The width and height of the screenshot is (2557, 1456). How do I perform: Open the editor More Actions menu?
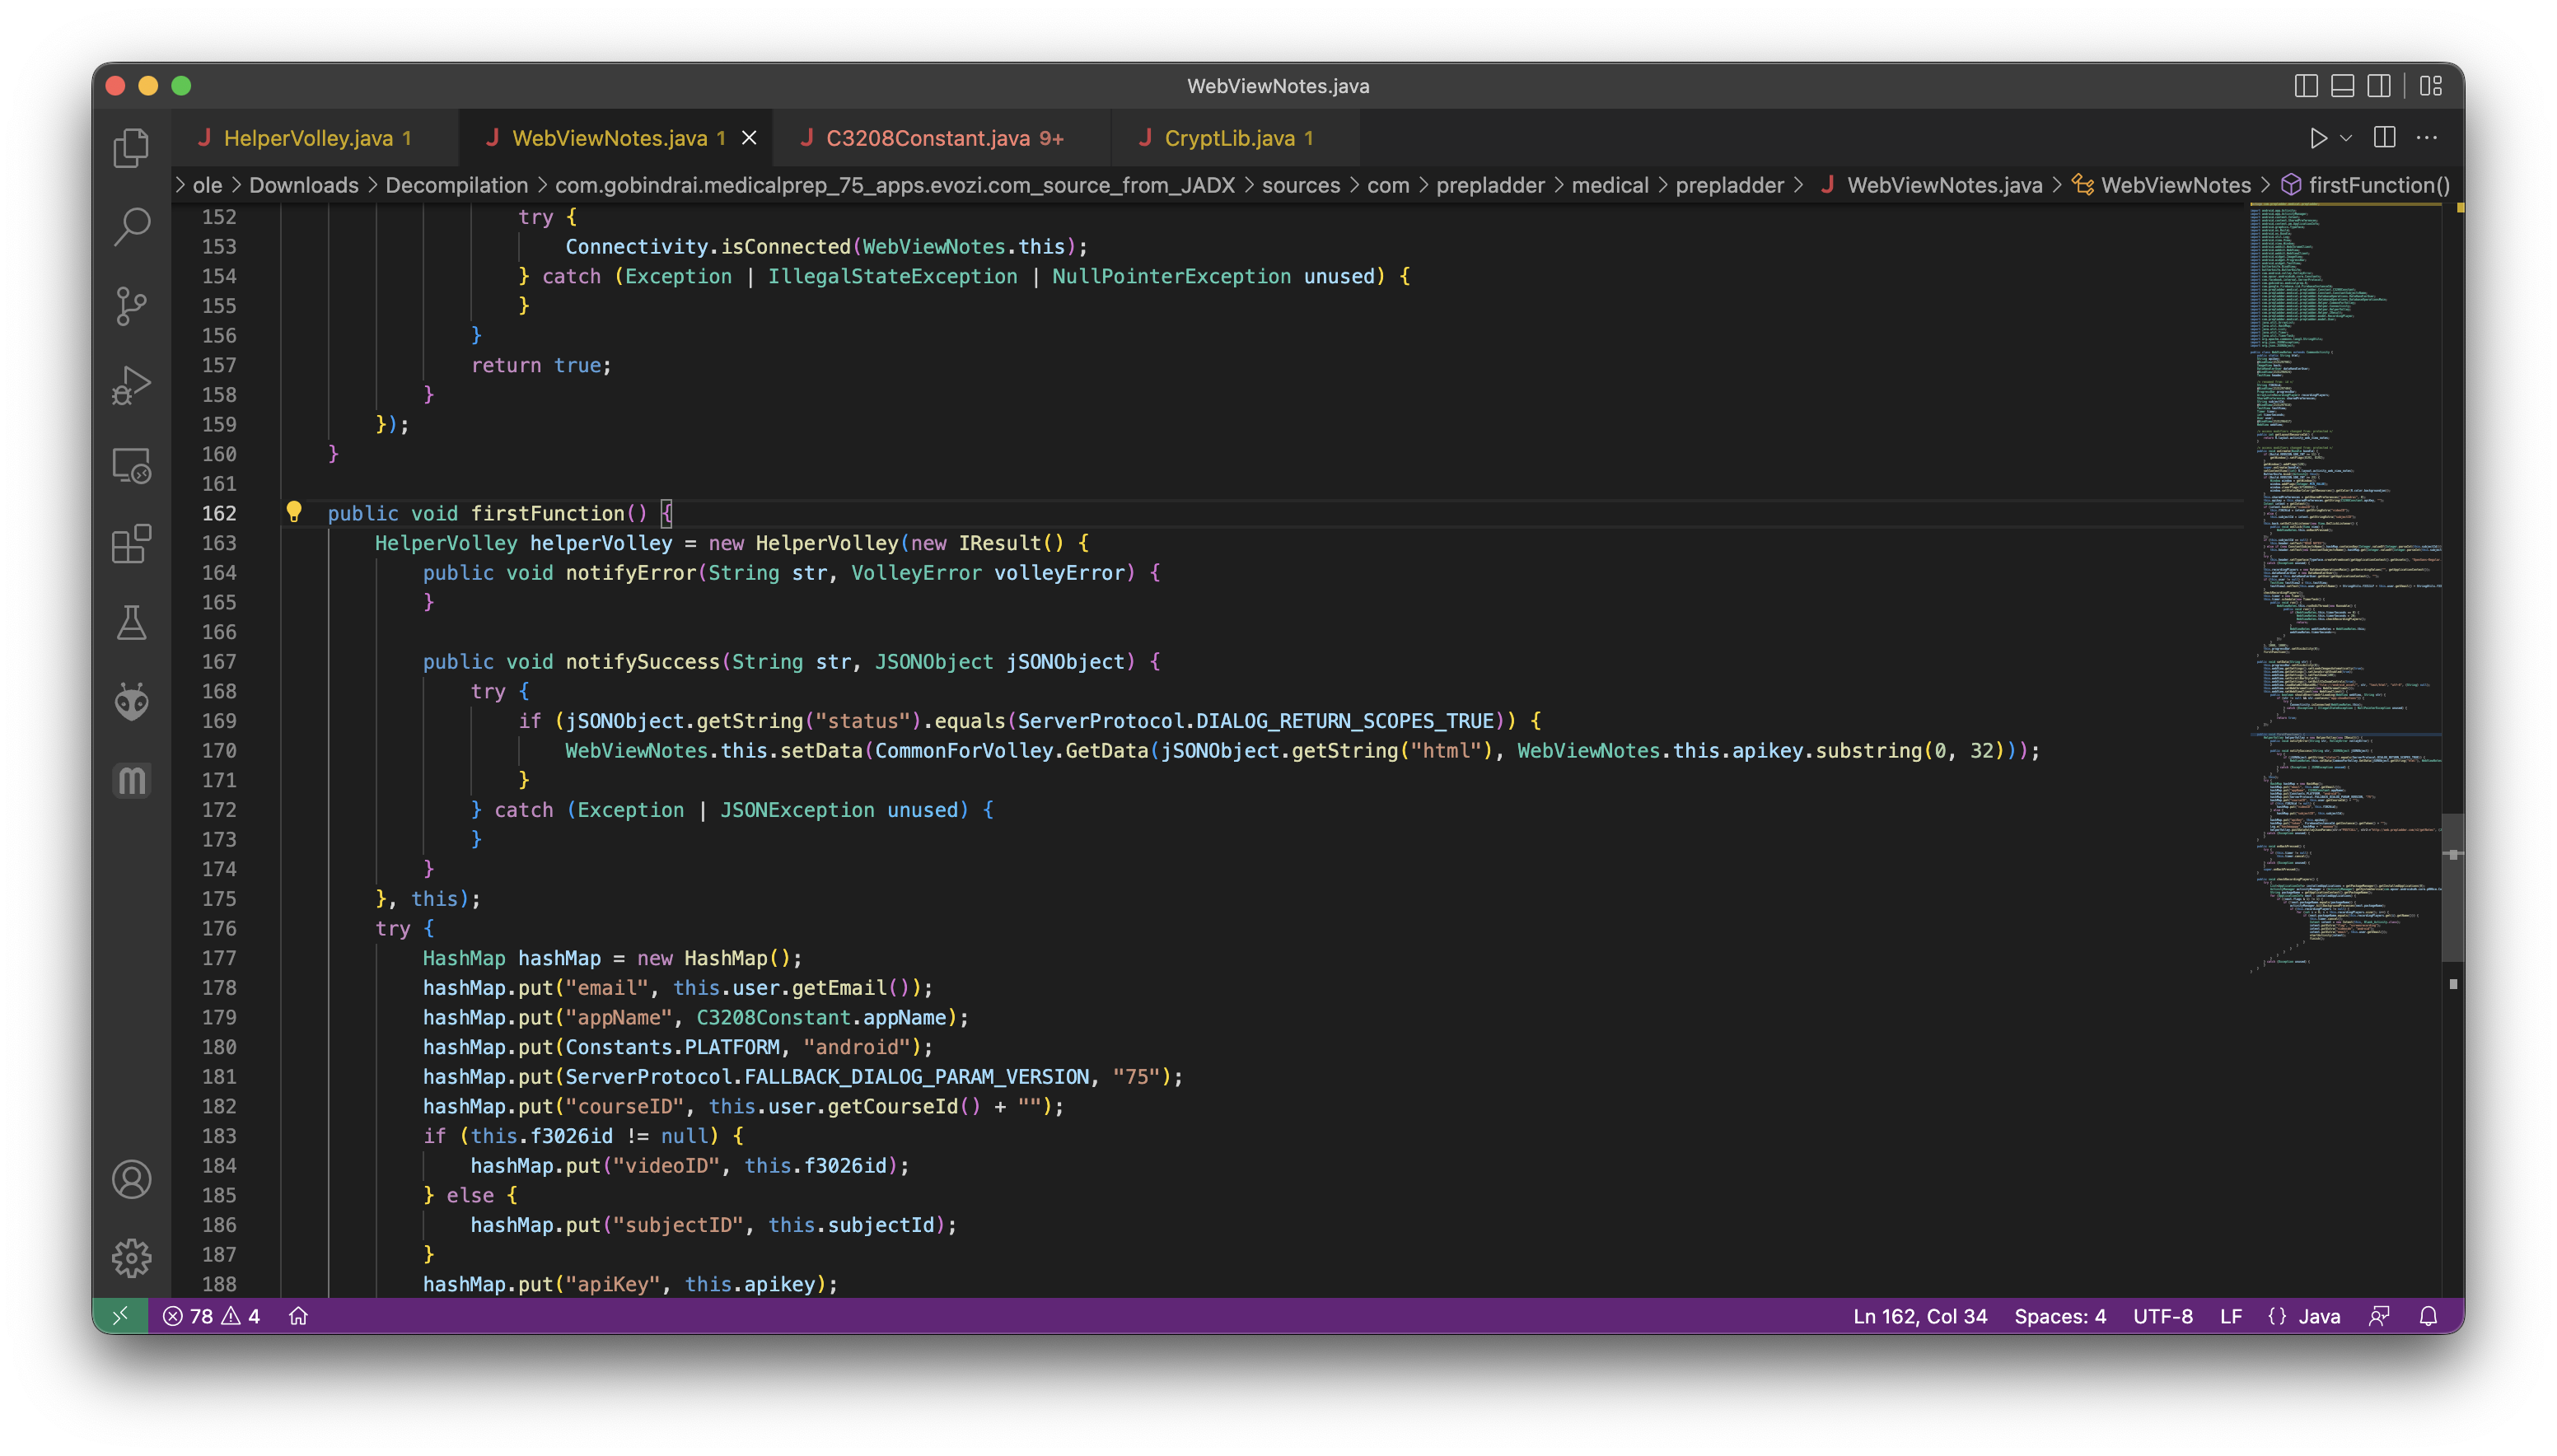pos(2426,138)
